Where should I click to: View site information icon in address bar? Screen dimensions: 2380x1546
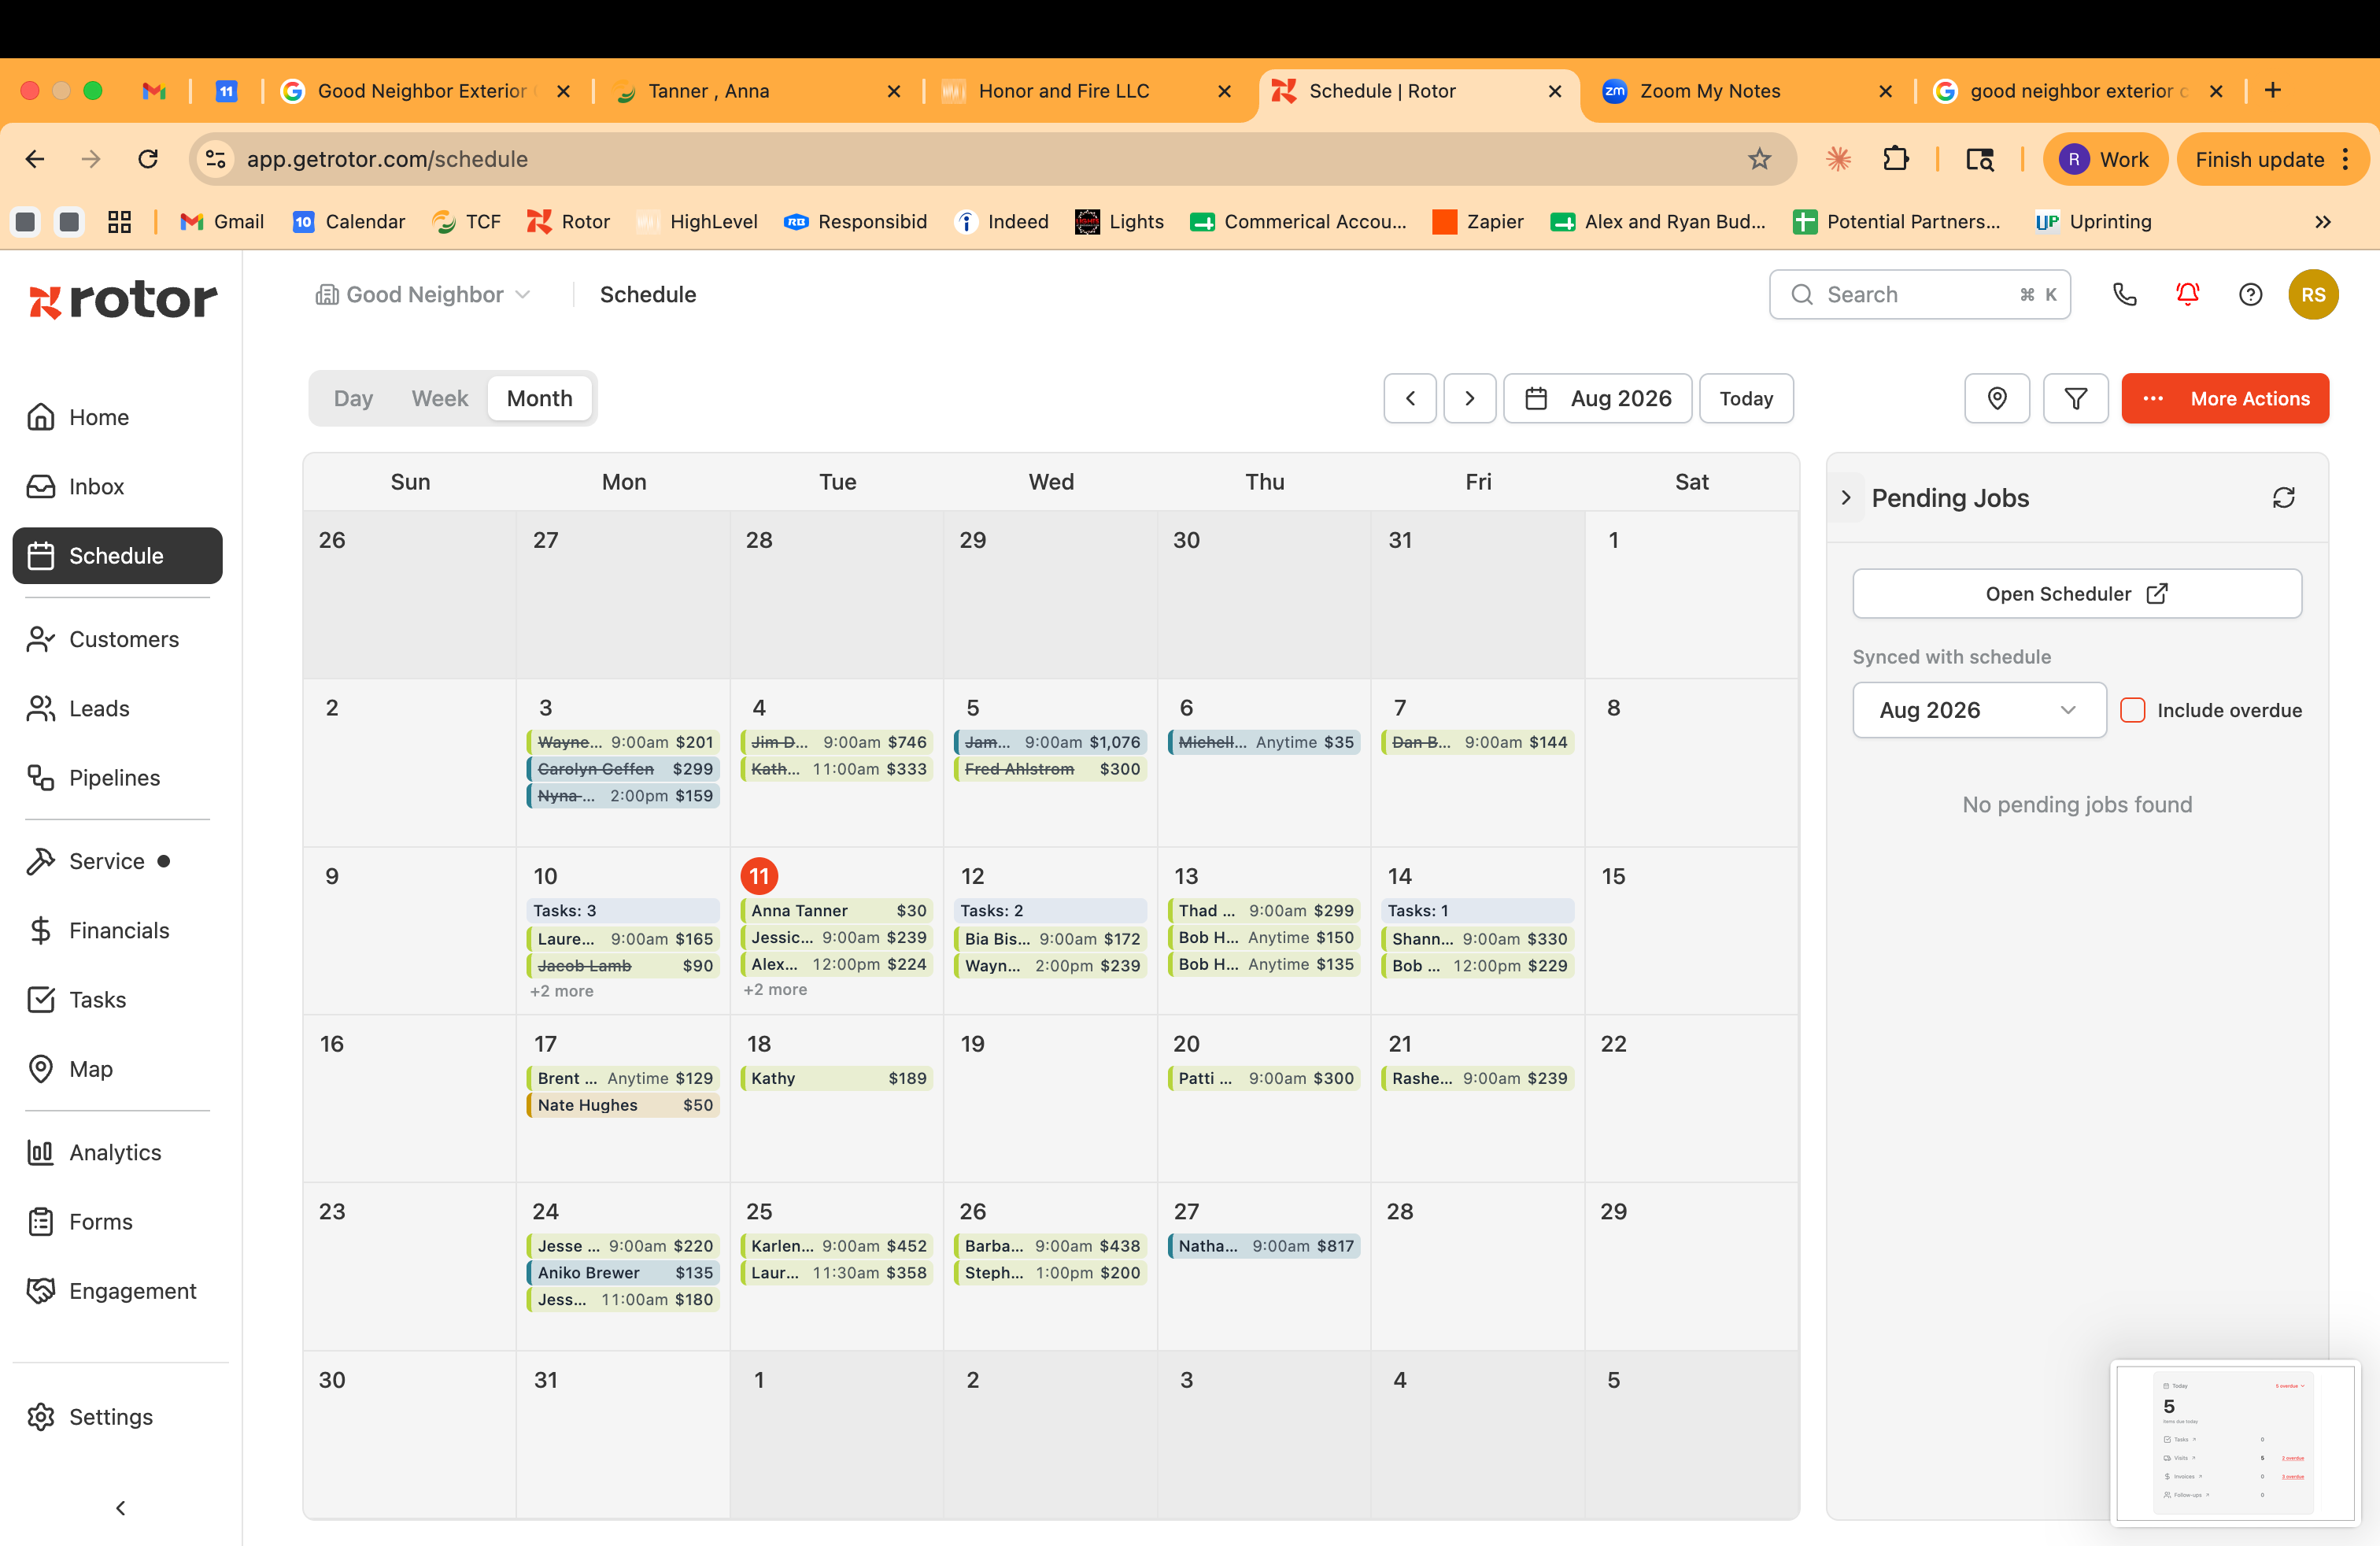point(216,159)
